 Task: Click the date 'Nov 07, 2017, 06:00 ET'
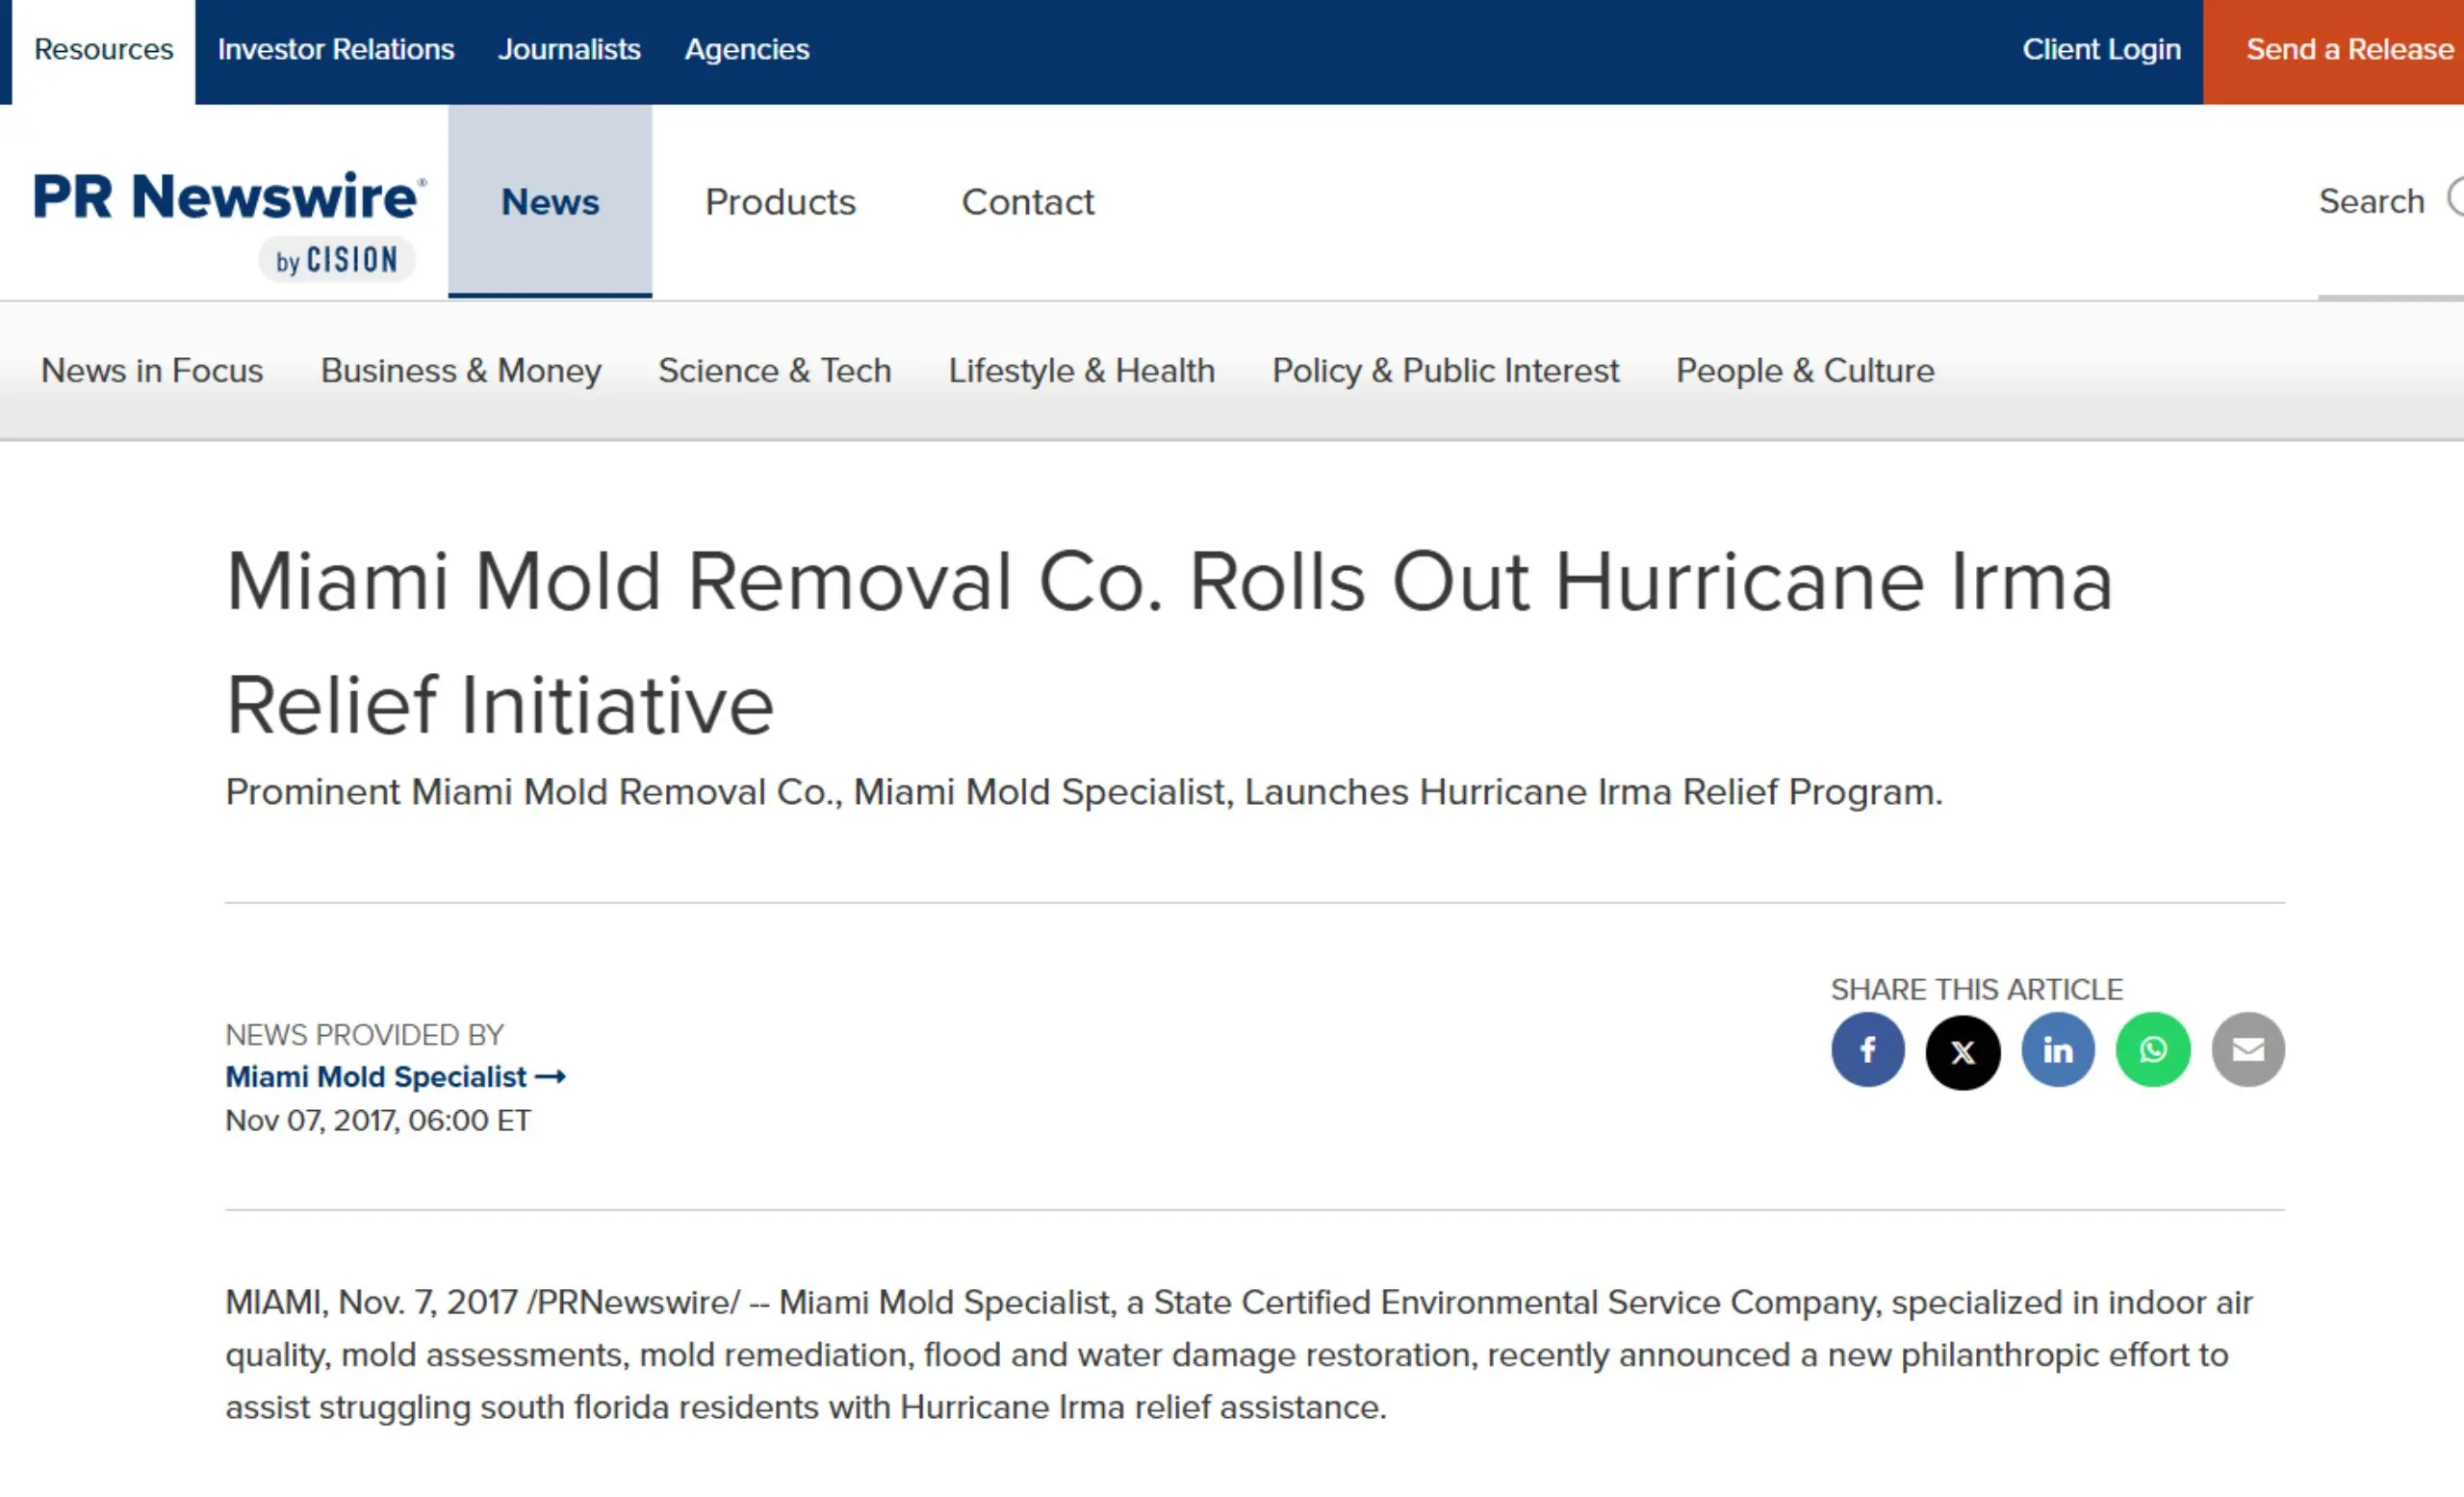point(378,1121)
